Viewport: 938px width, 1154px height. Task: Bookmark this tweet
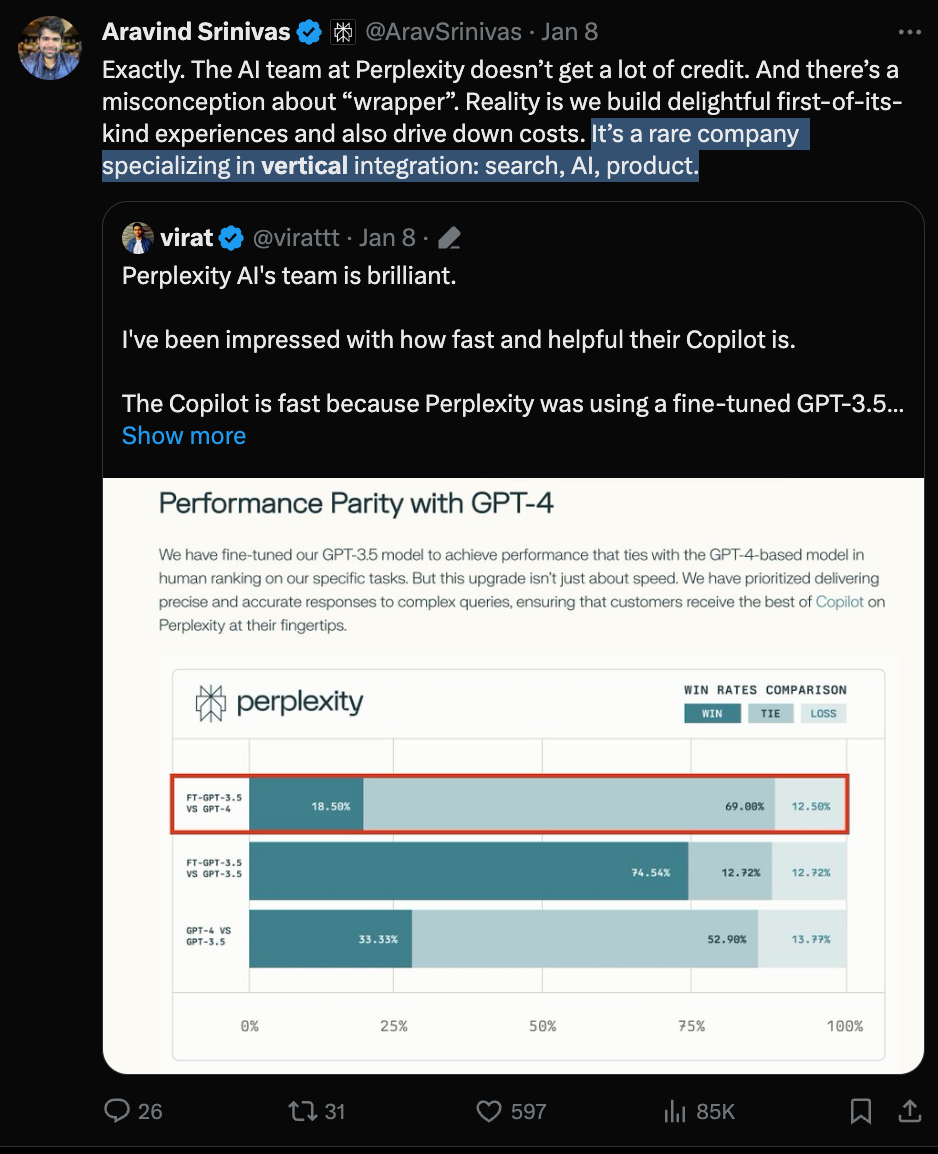pos(860,1110)
